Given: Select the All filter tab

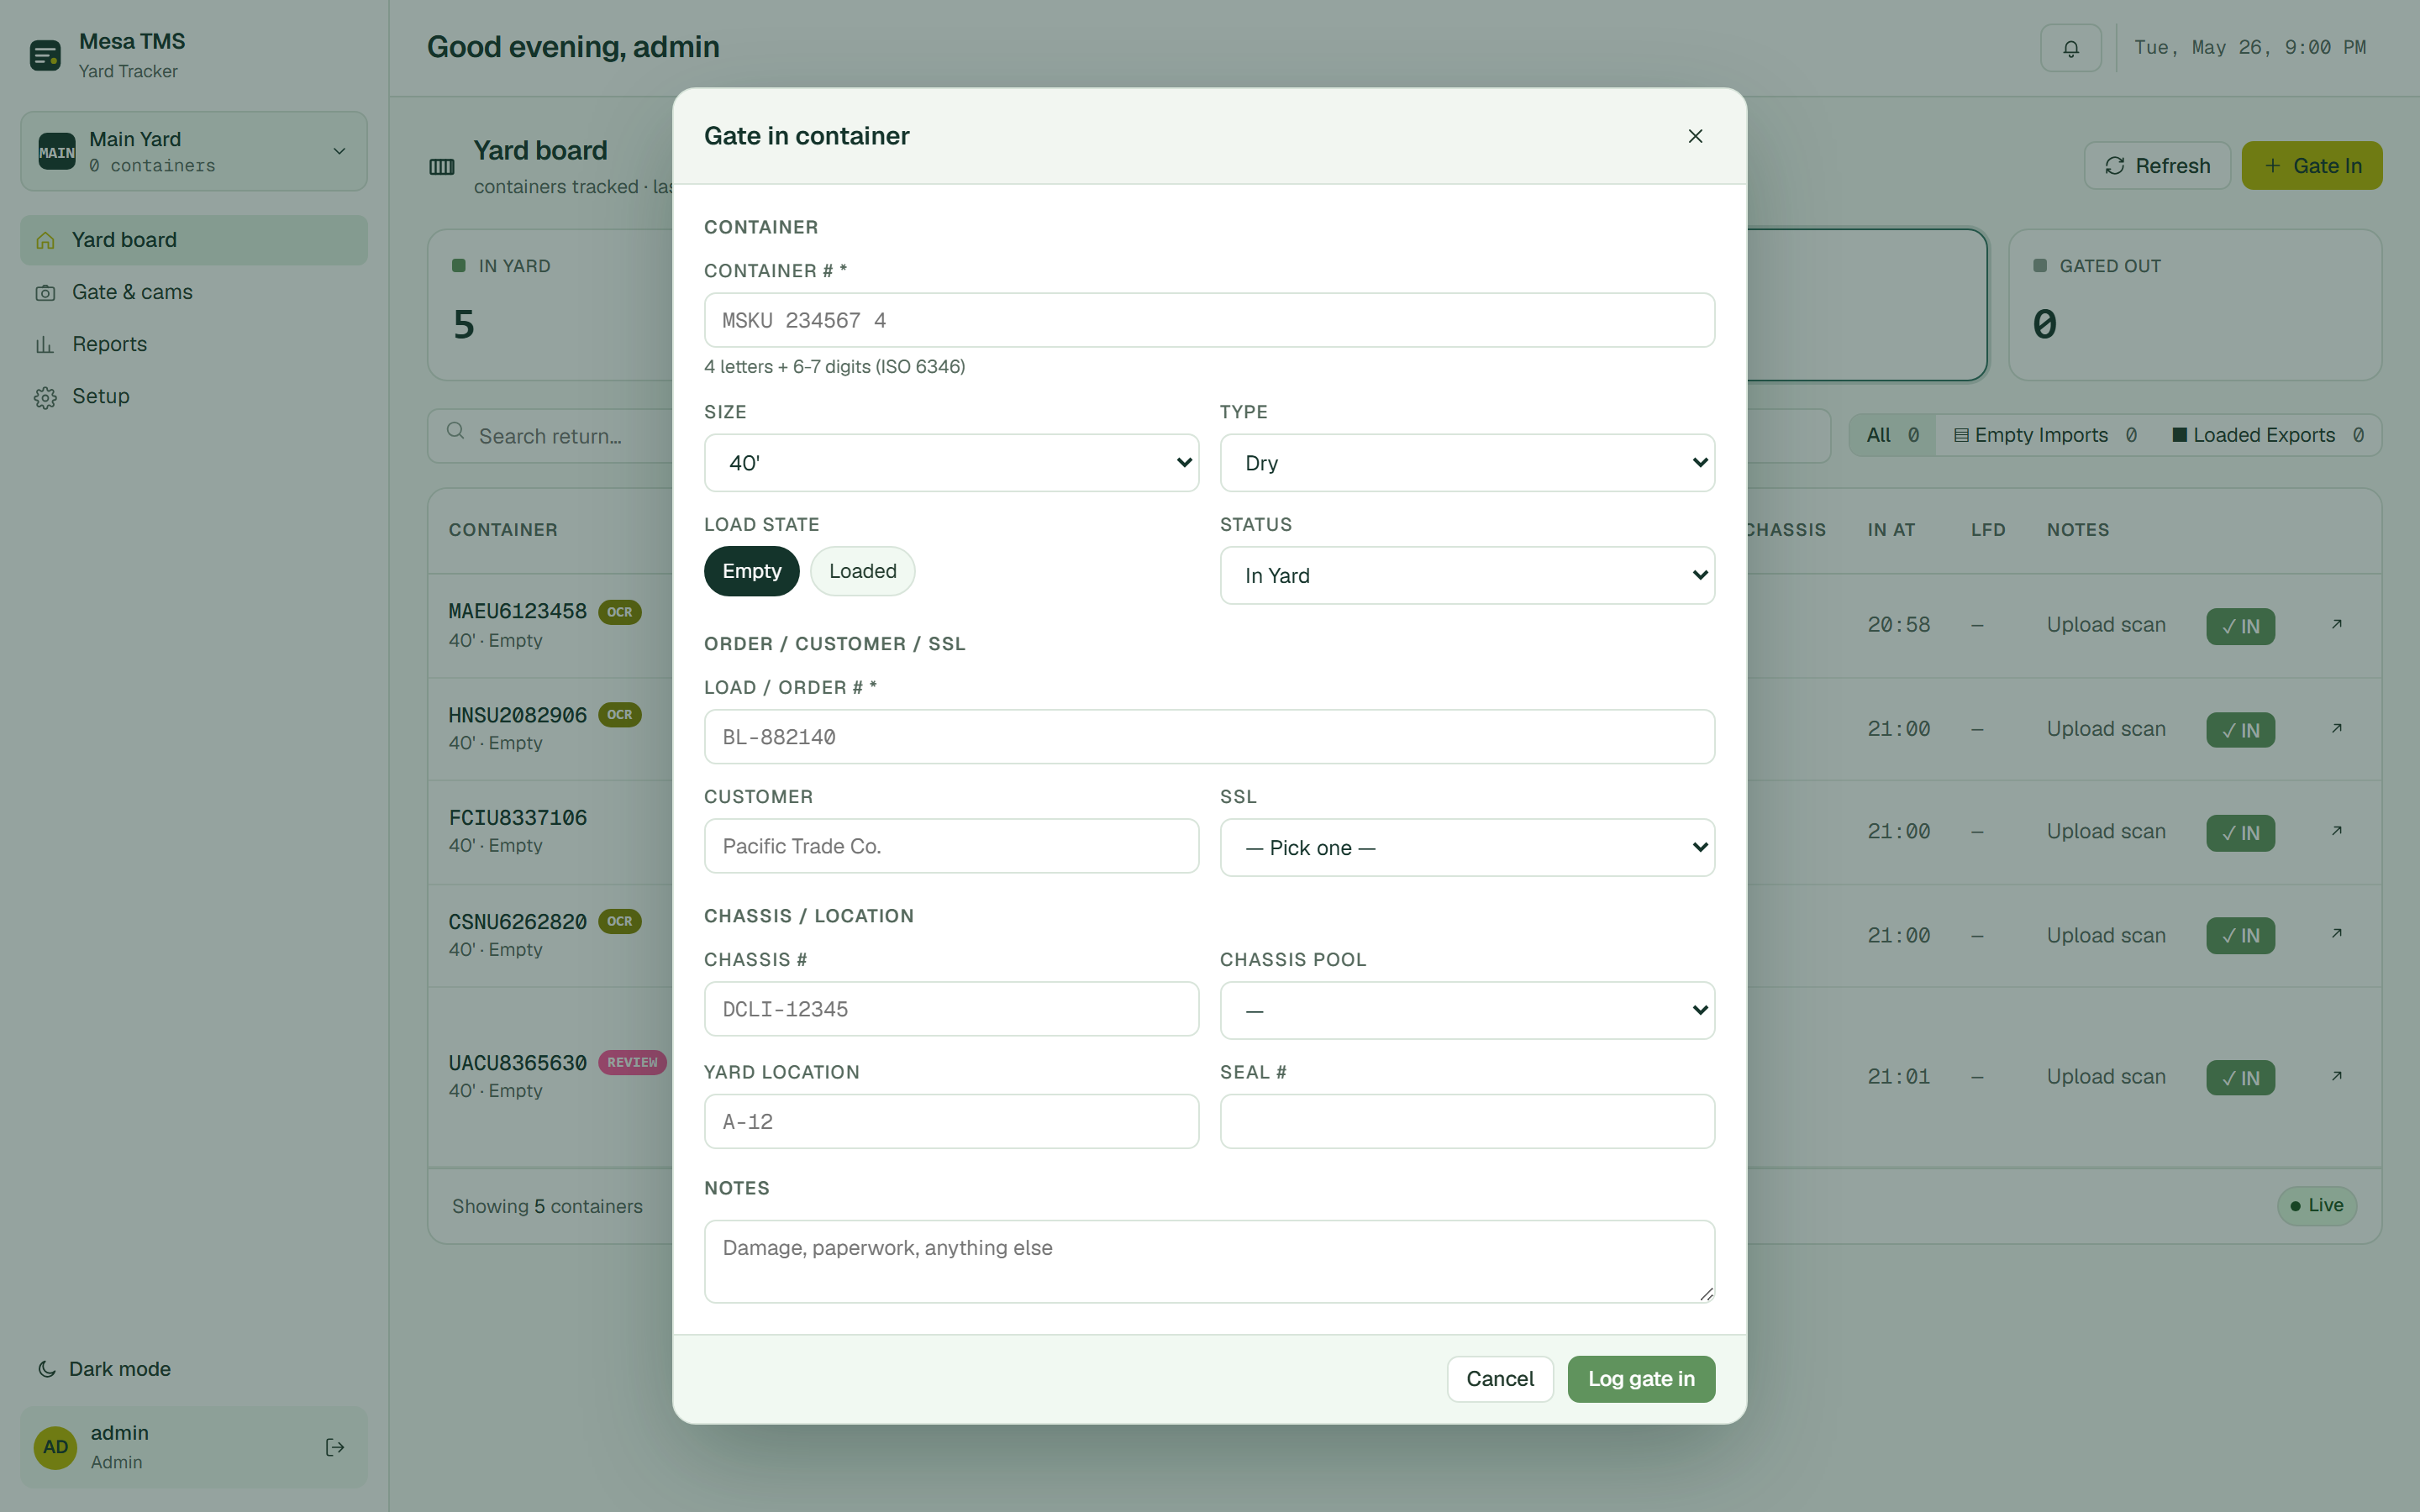Looking at the screenshot, I should (x=1892, y=435).
